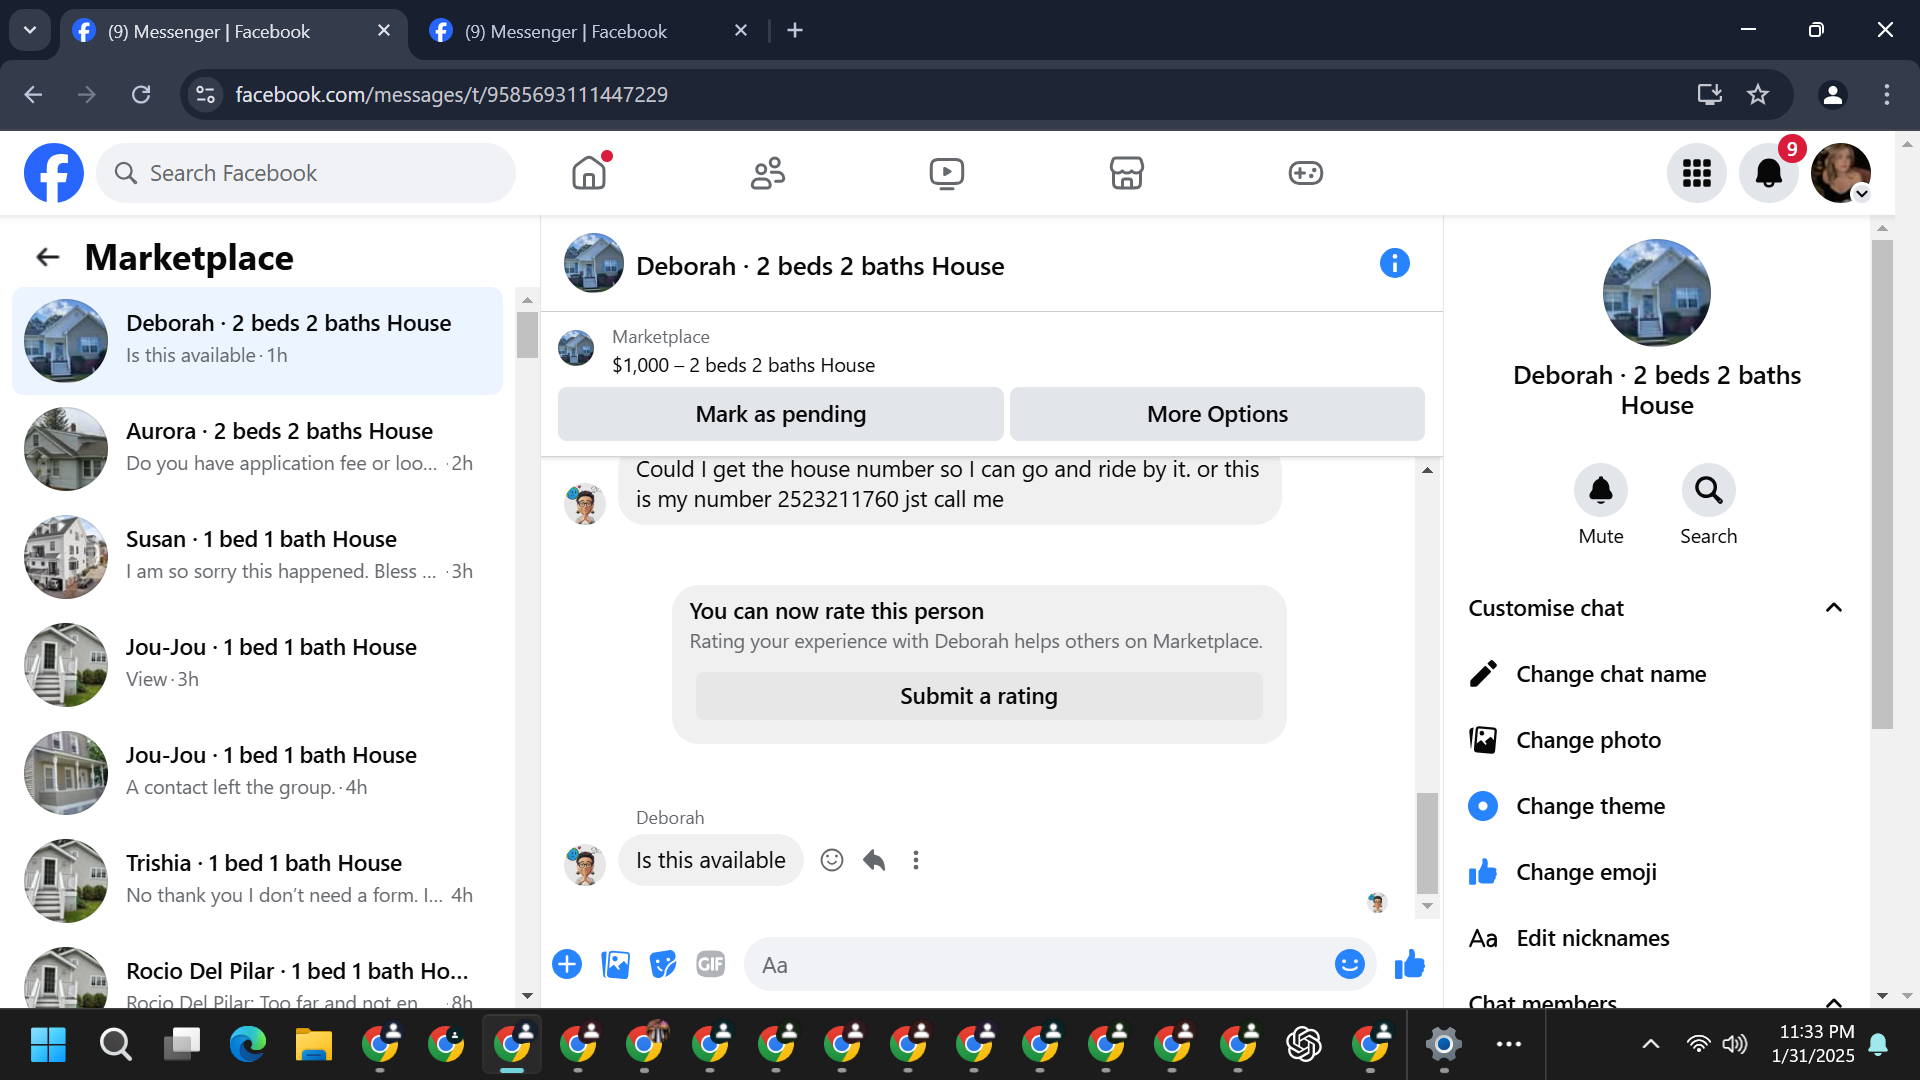Screen dimensions: 1920x1080
Task: Click Deborah's avatar beside 'Is this available'
Action: [x=584, y=864]
